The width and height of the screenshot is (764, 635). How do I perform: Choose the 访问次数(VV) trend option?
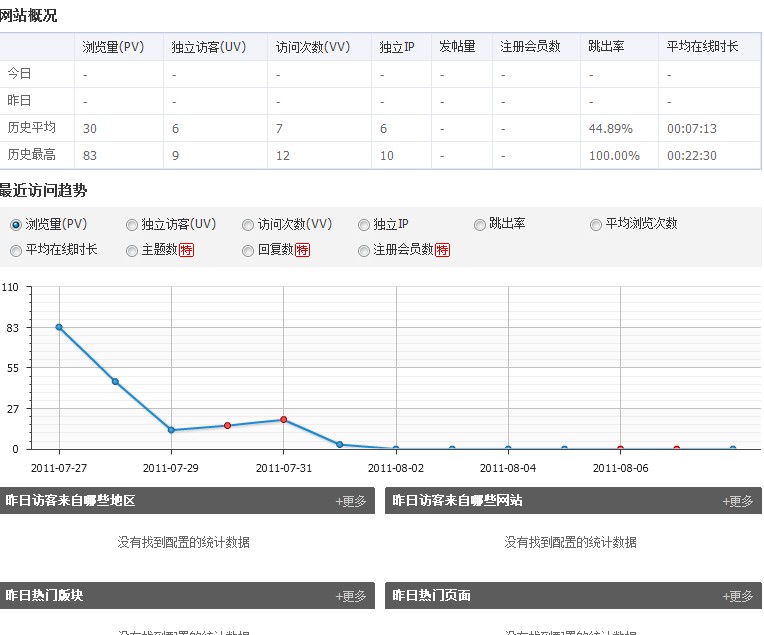[248, 225]
